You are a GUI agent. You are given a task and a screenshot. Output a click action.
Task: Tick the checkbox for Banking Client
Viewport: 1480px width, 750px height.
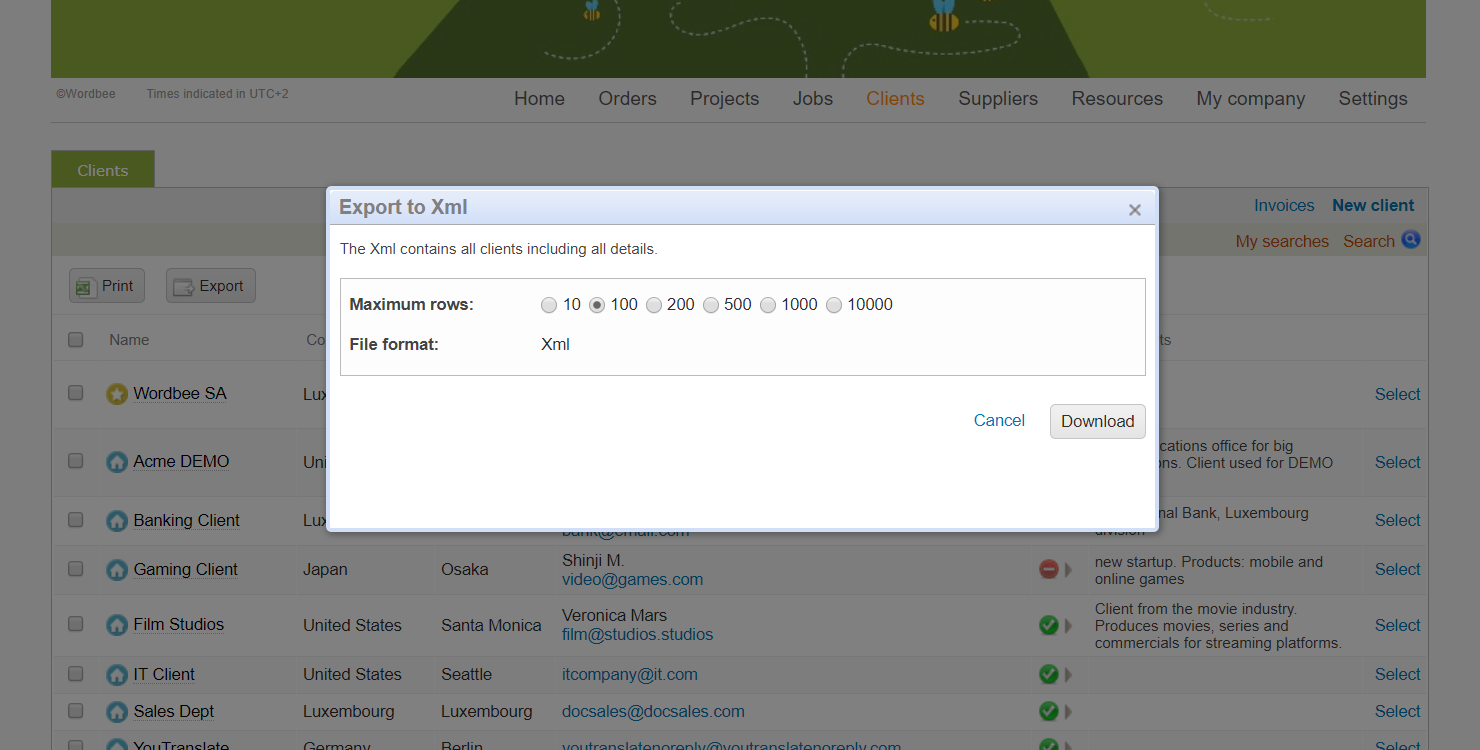pos(76,520)
